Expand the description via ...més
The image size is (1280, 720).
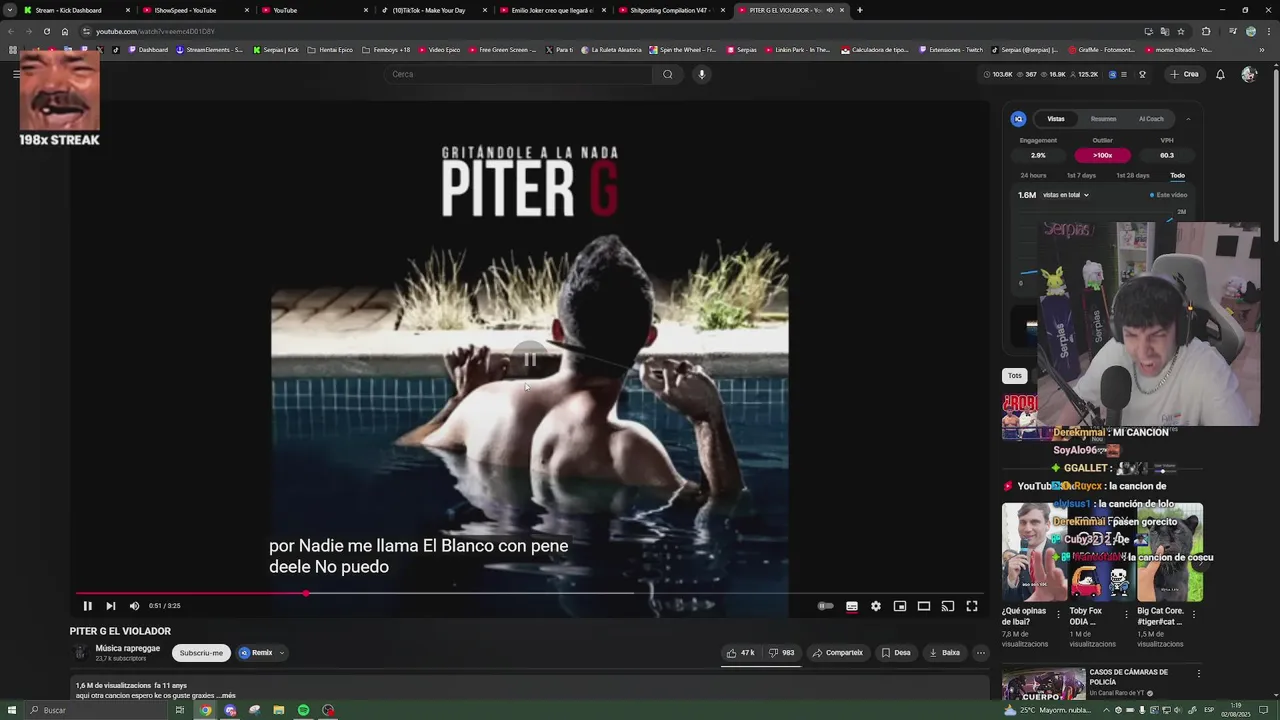pos(226,696)
